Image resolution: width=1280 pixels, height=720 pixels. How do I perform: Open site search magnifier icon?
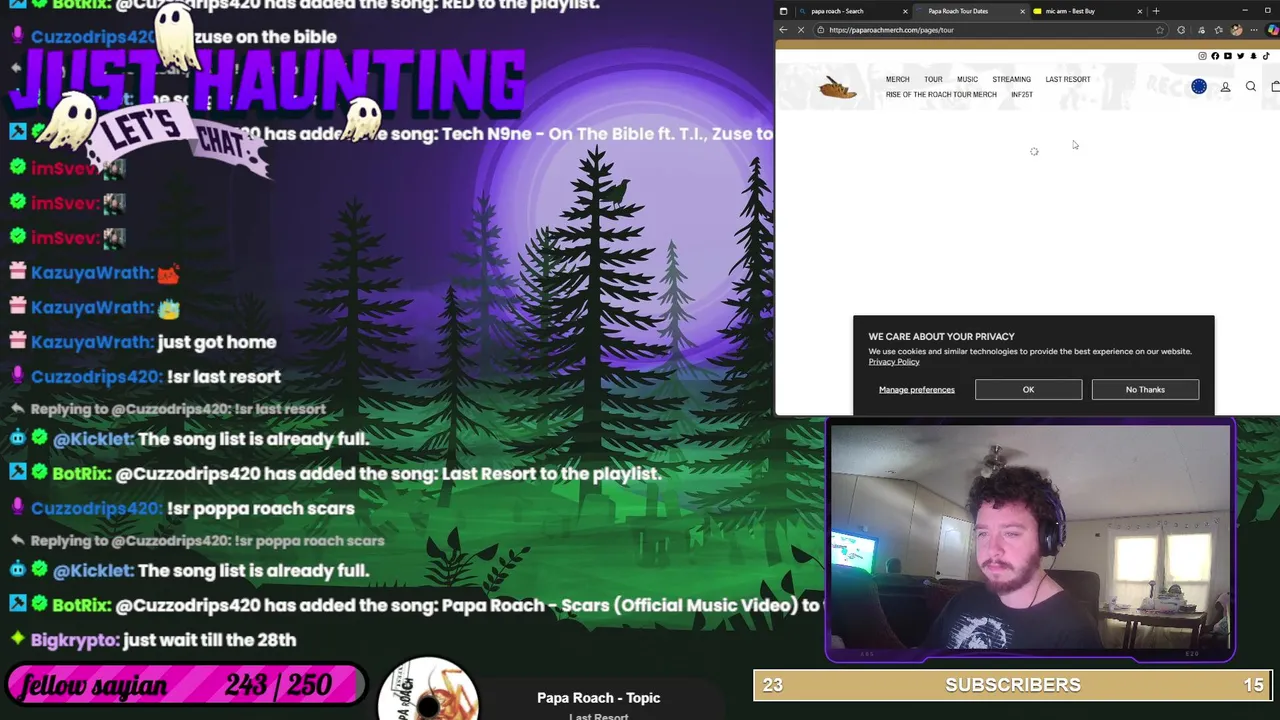(1251, 86)
